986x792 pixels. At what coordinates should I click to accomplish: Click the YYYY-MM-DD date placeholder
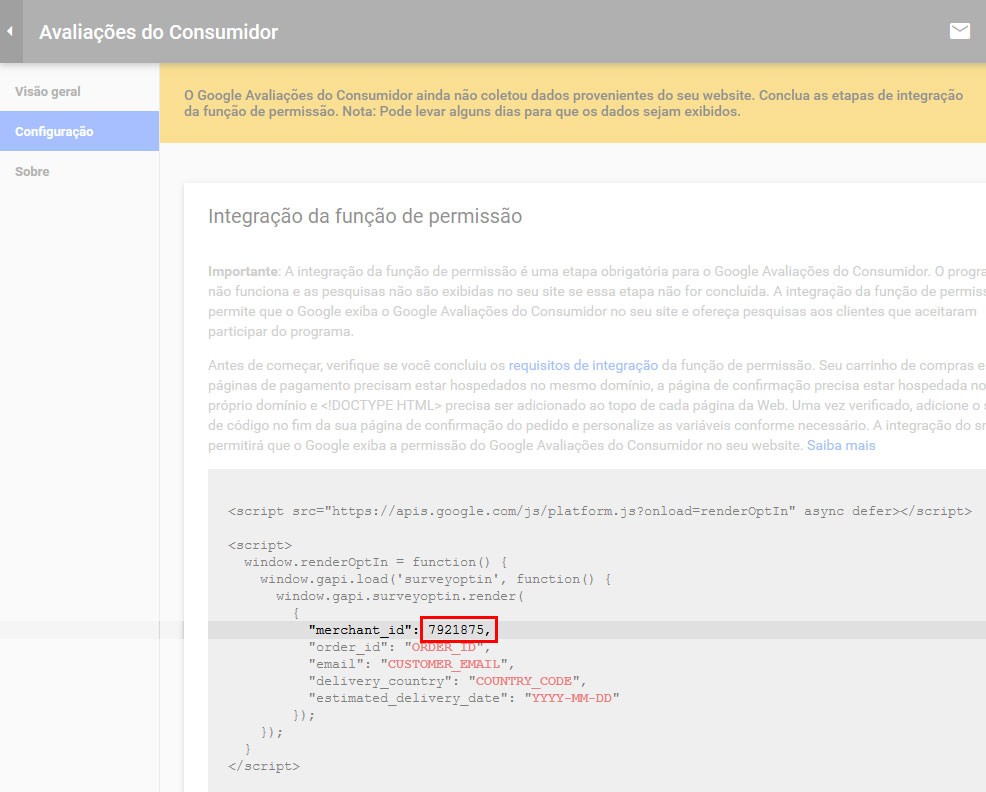pyautogui.click(x=572, y=698)
